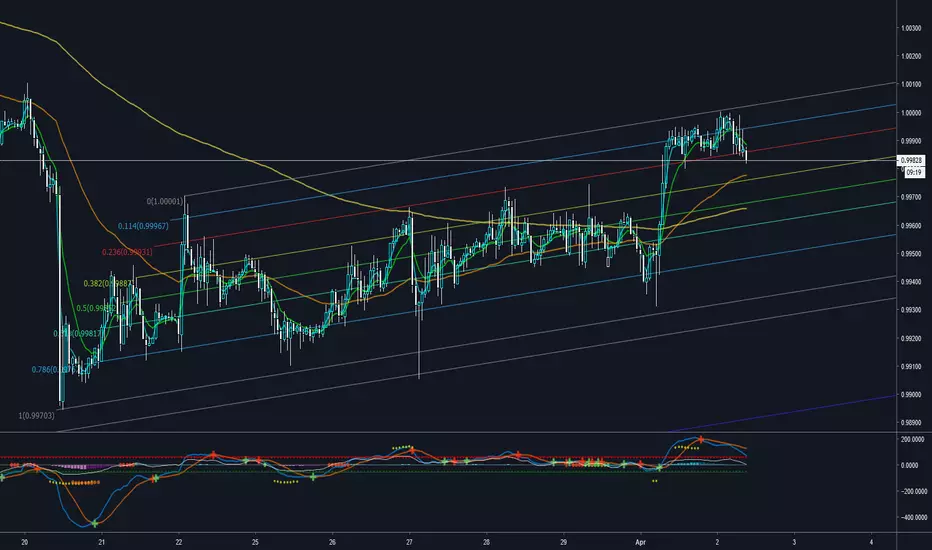Click the Apr label on time axis
The height and width of the screenshot is (550, 932).
tap(640, 542)
